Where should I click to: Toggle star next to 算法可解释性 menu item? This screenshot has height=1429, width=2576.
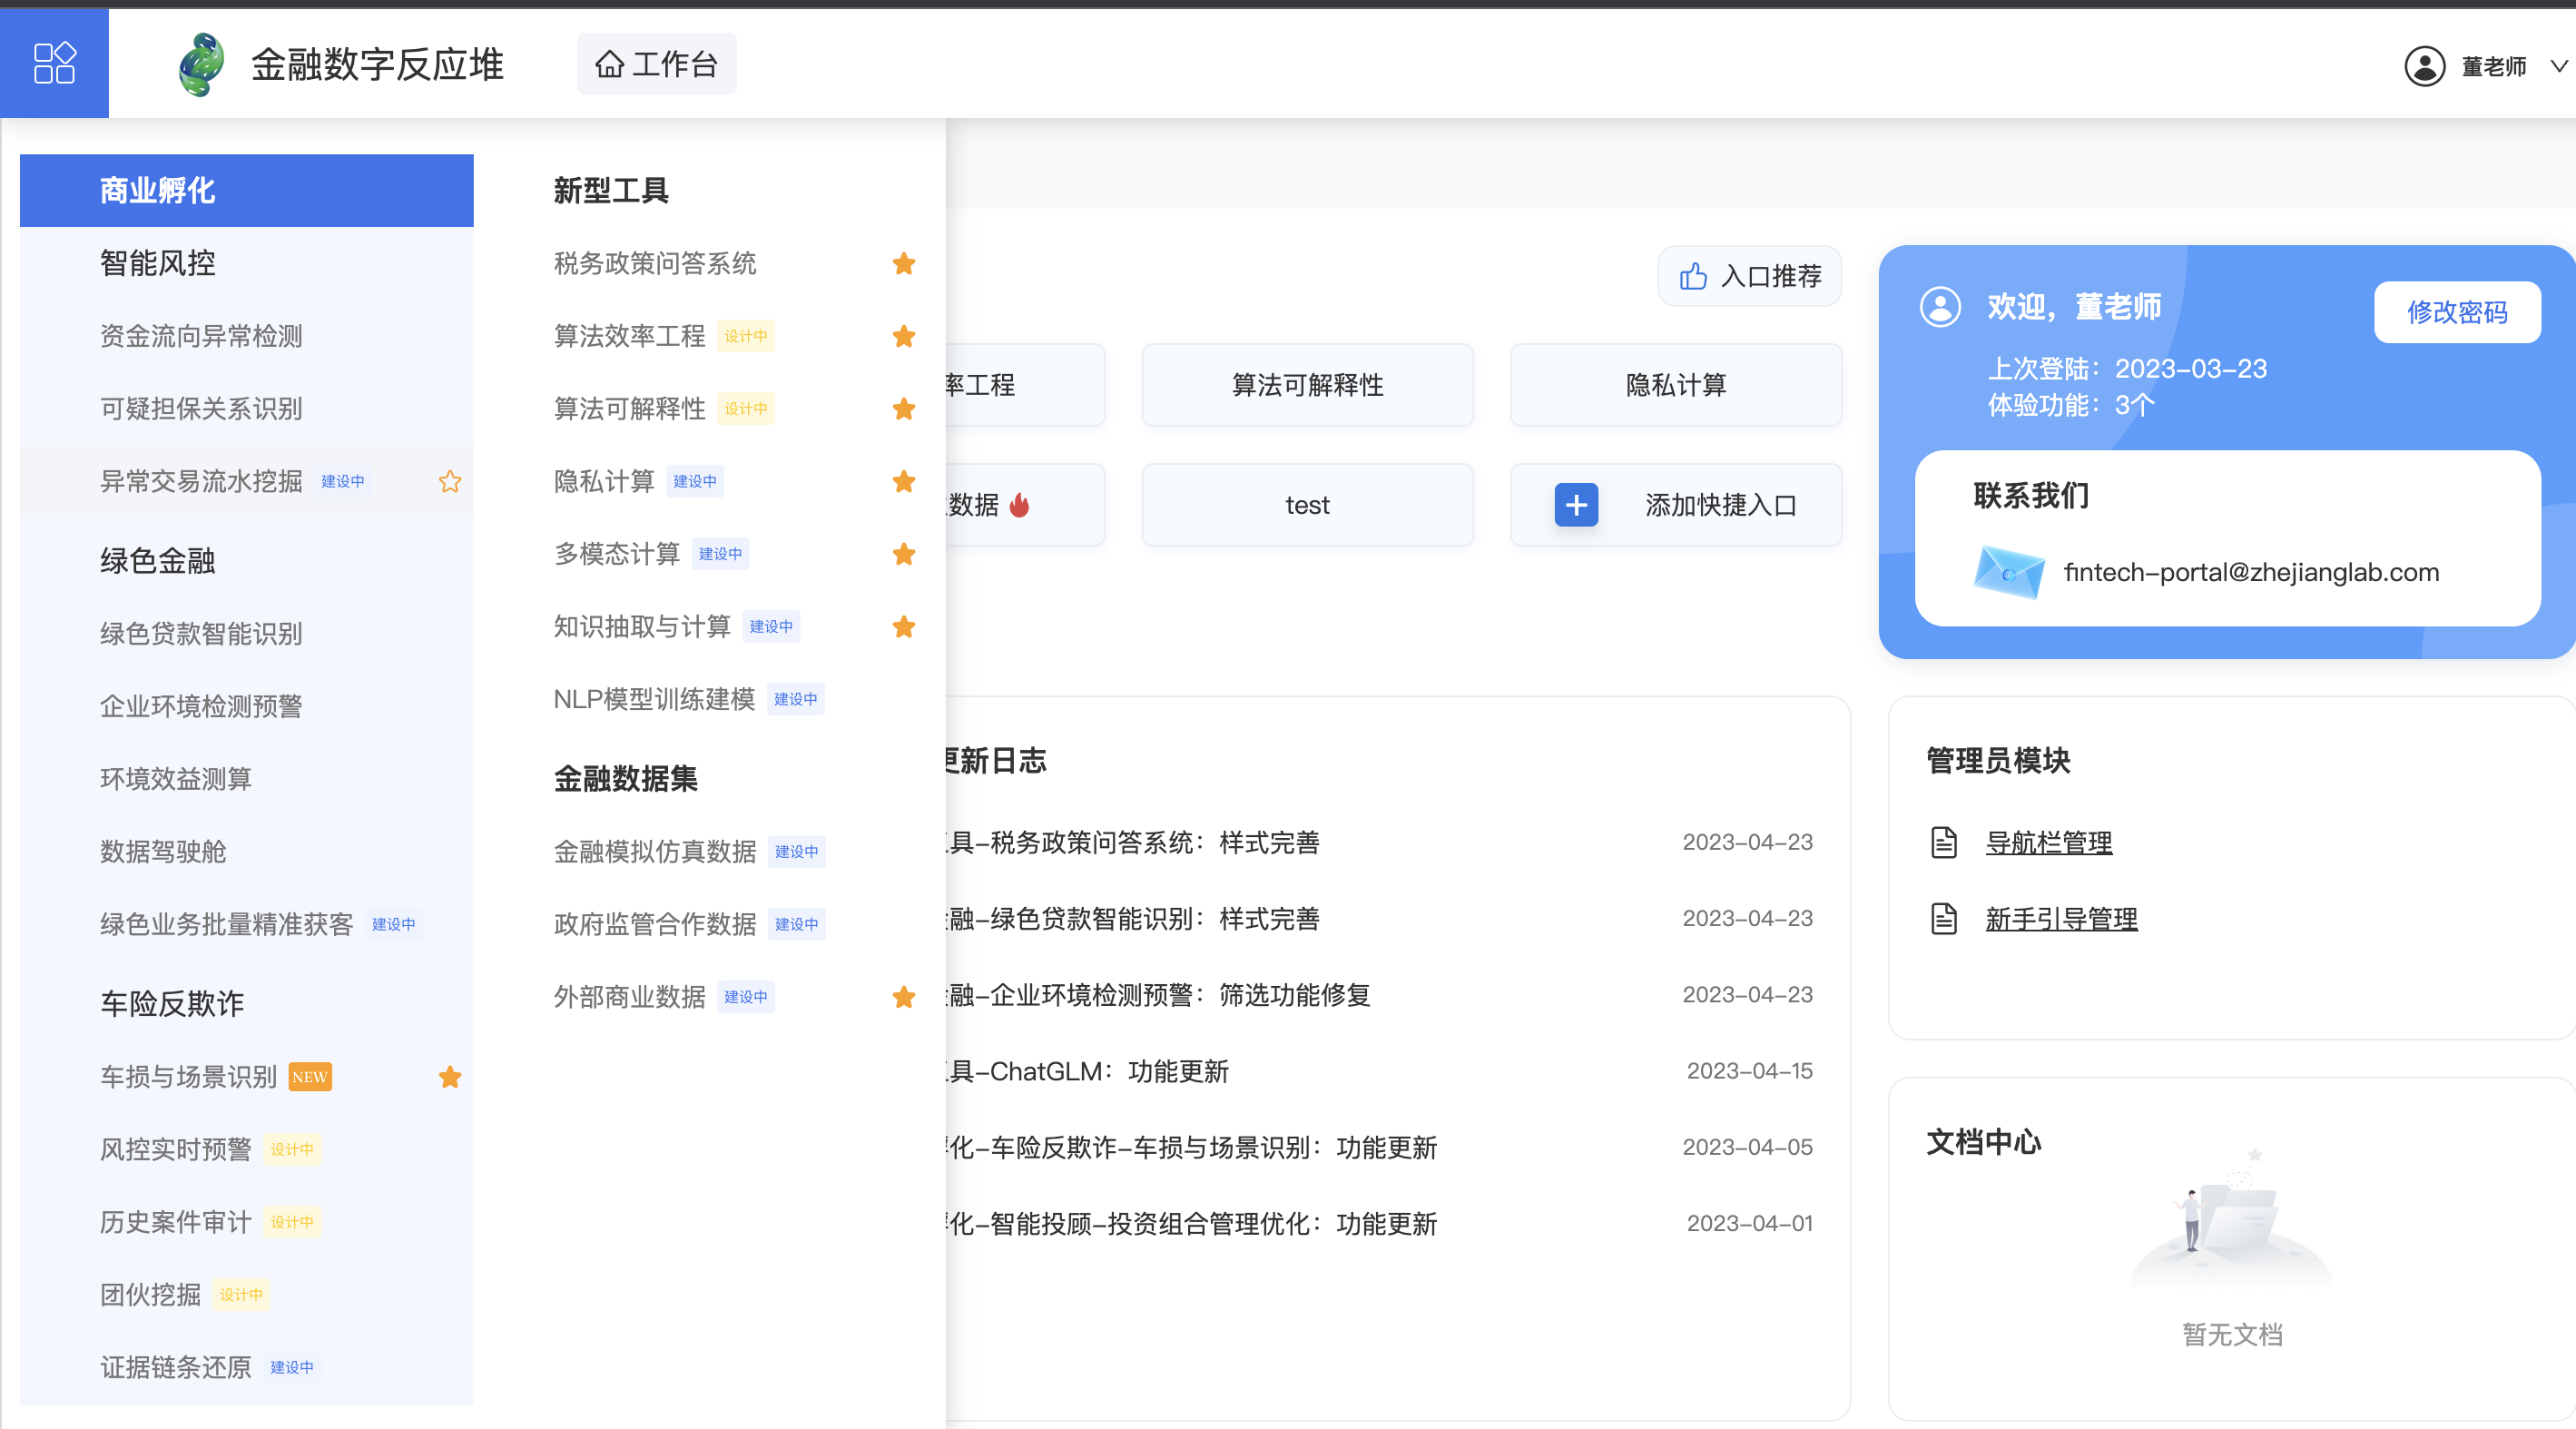coord(904,408)
